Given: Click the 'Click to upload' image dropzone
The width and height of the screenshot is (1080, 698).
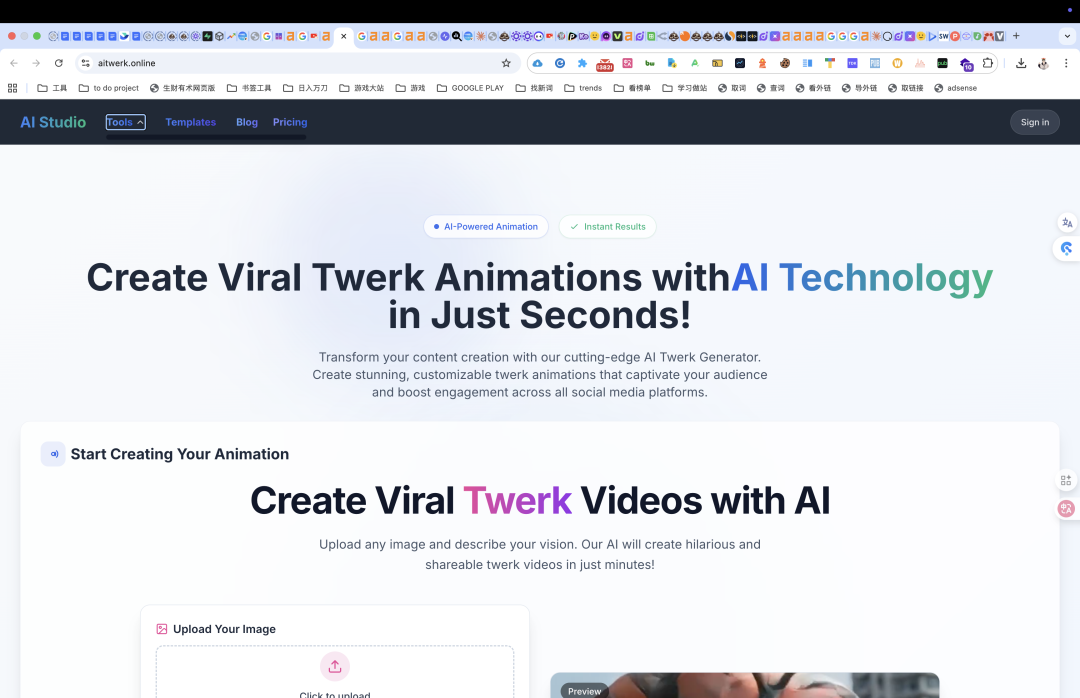Looking at the screenshot, I should (x=335, y=673).
